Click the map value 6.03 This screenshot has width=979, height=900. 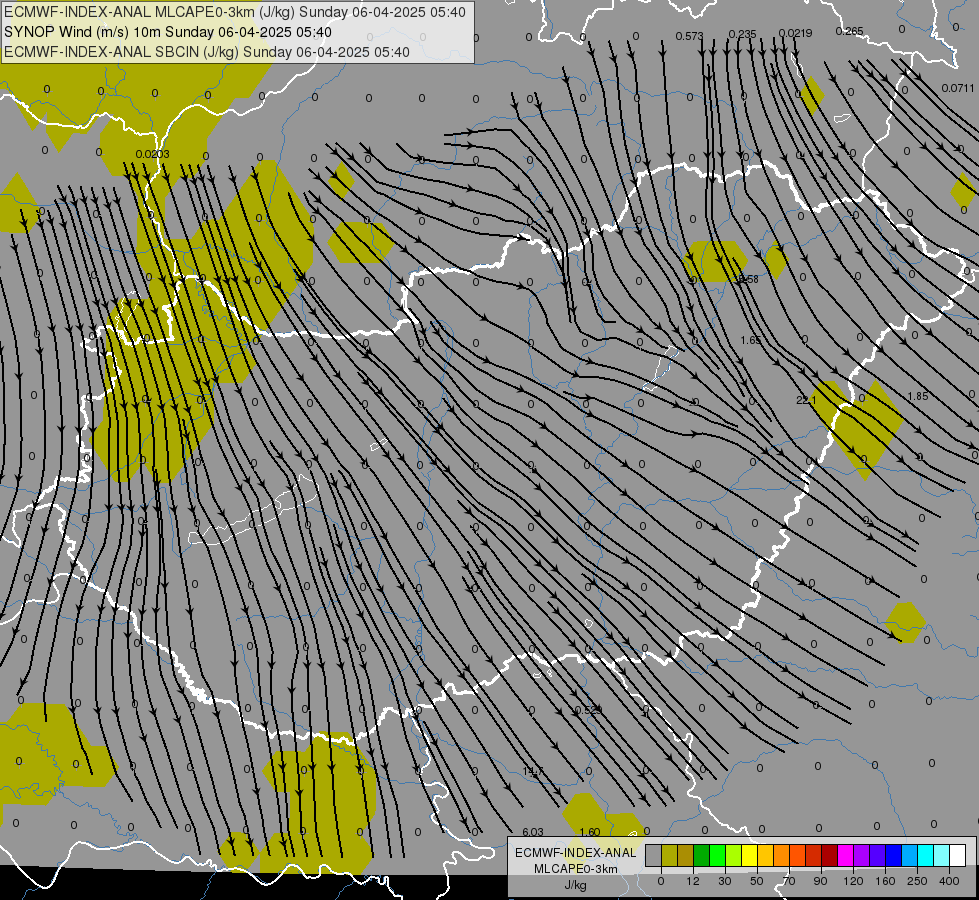533,833
